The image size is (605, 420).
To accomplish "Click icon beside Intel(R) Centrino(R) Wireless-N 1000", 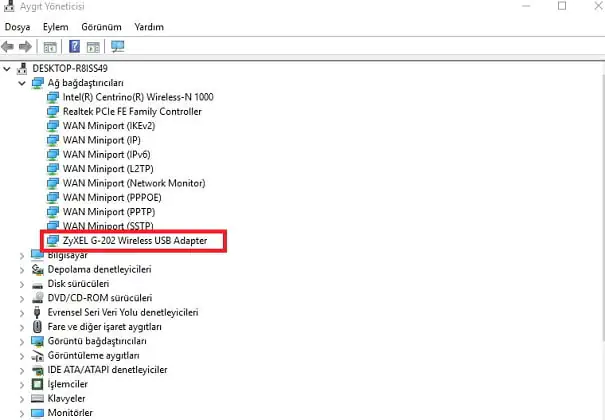I will (53, 97).
